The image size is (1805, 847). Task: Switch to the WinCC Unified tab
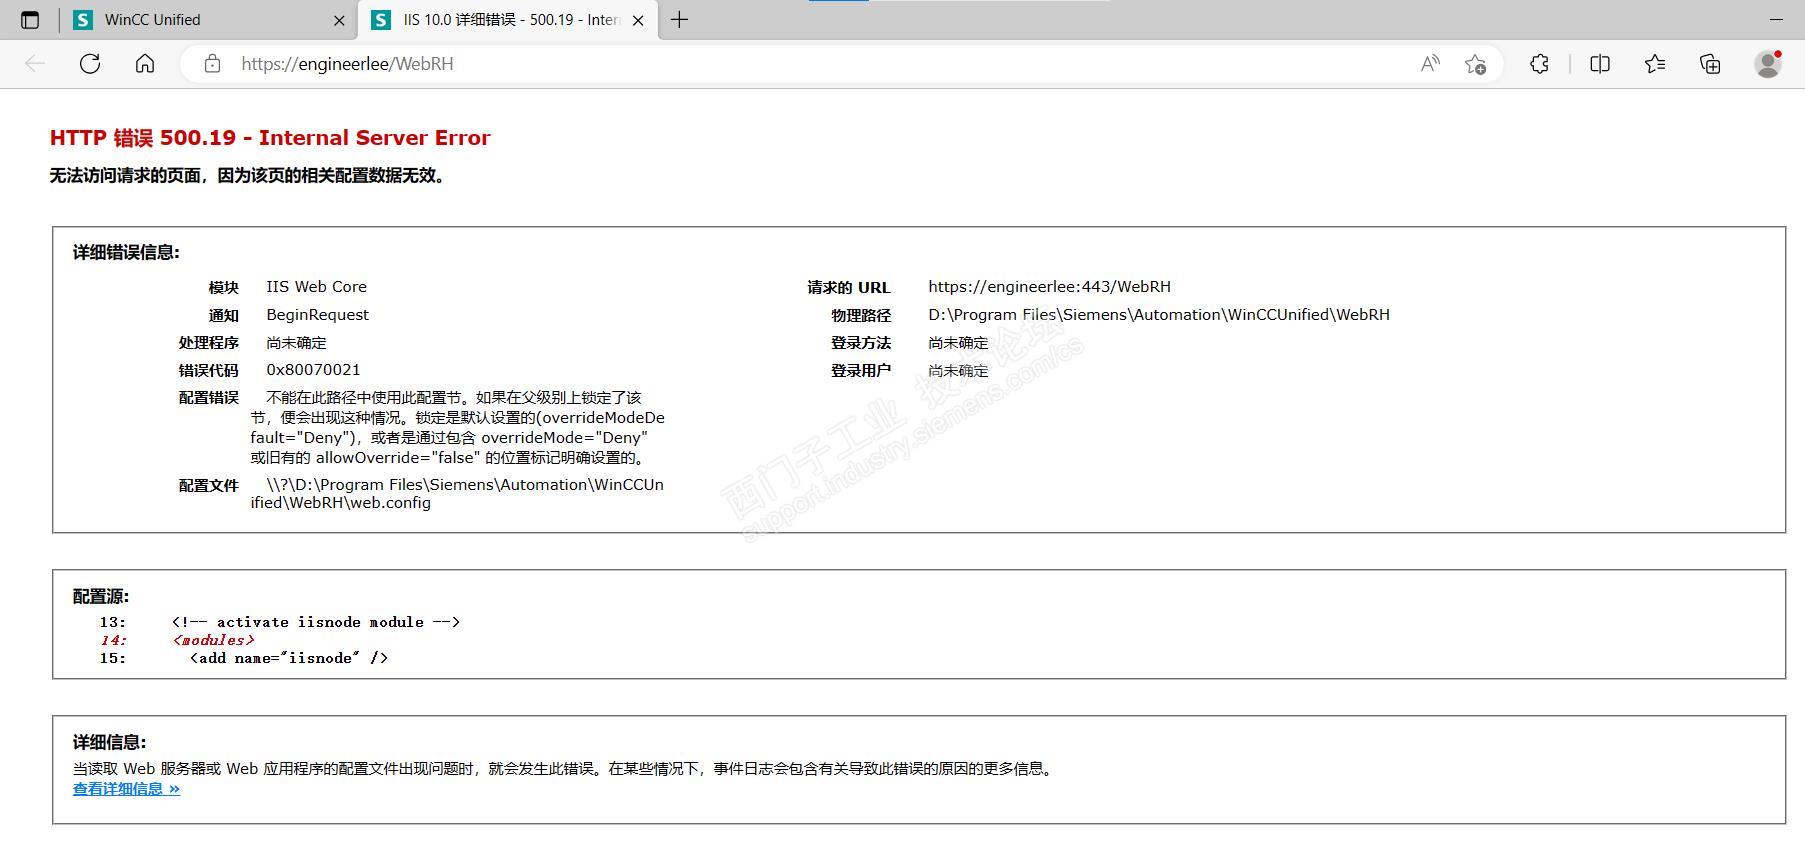coord(209,20)
